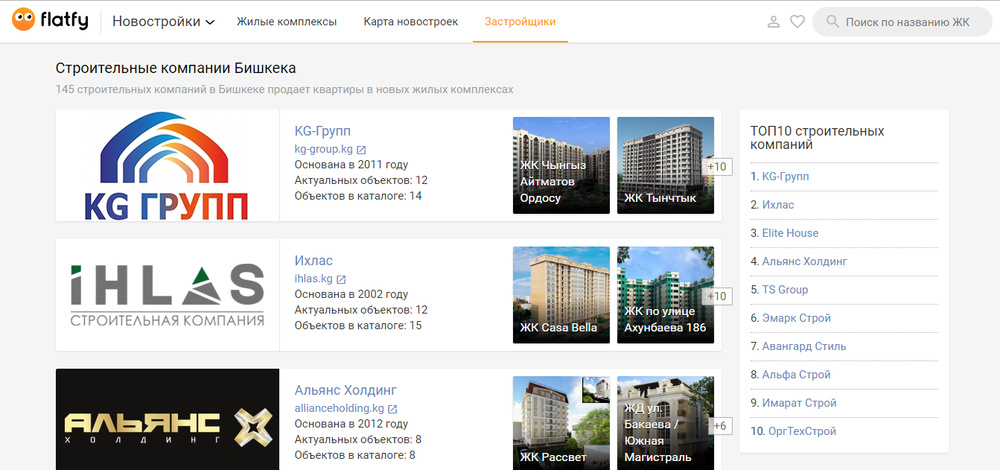
Task: Open the ЖК Casa Bella thumbnail
Action: pos(561,295)
